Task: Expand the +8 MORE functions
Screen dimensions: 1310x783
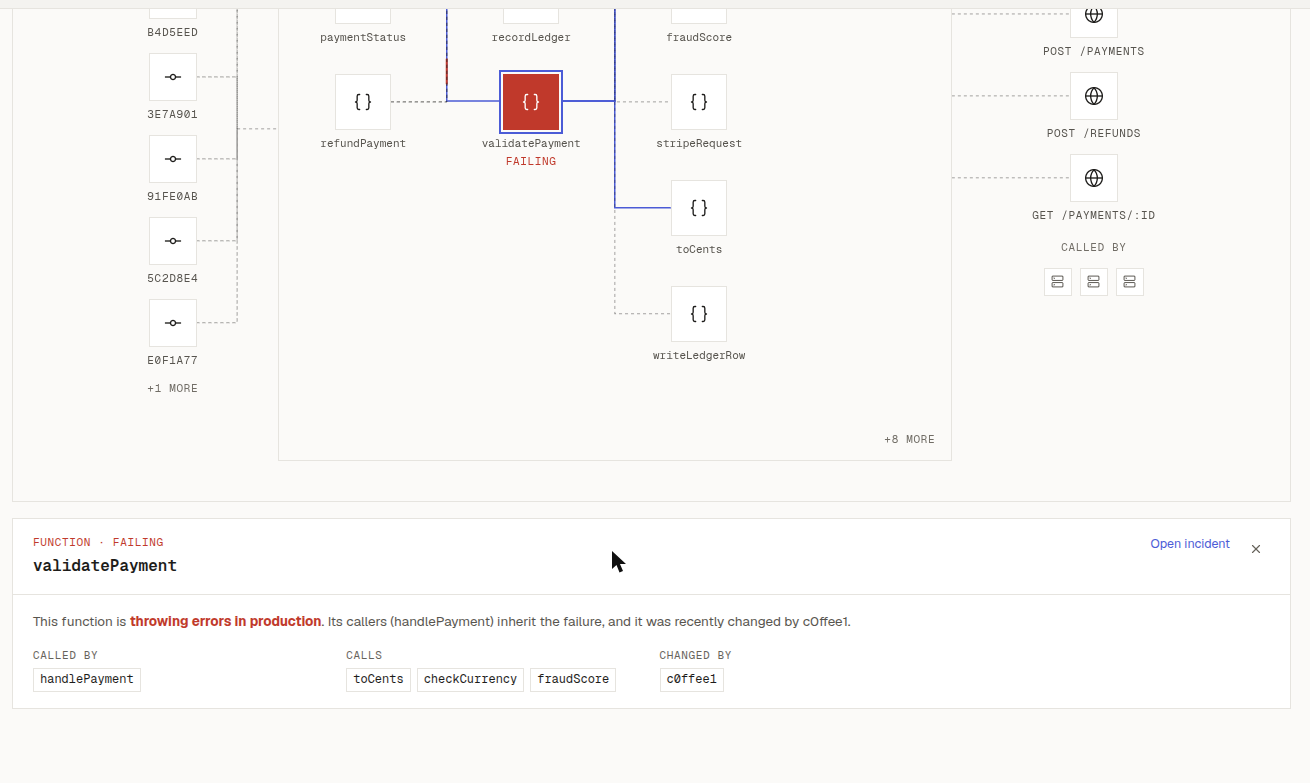Action: [909, 439]
